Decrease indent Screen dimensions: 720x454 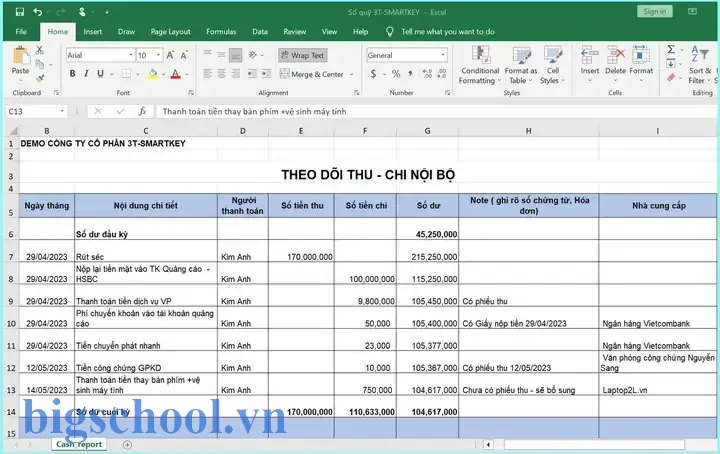pyautogui.click(x=252, y=73)
